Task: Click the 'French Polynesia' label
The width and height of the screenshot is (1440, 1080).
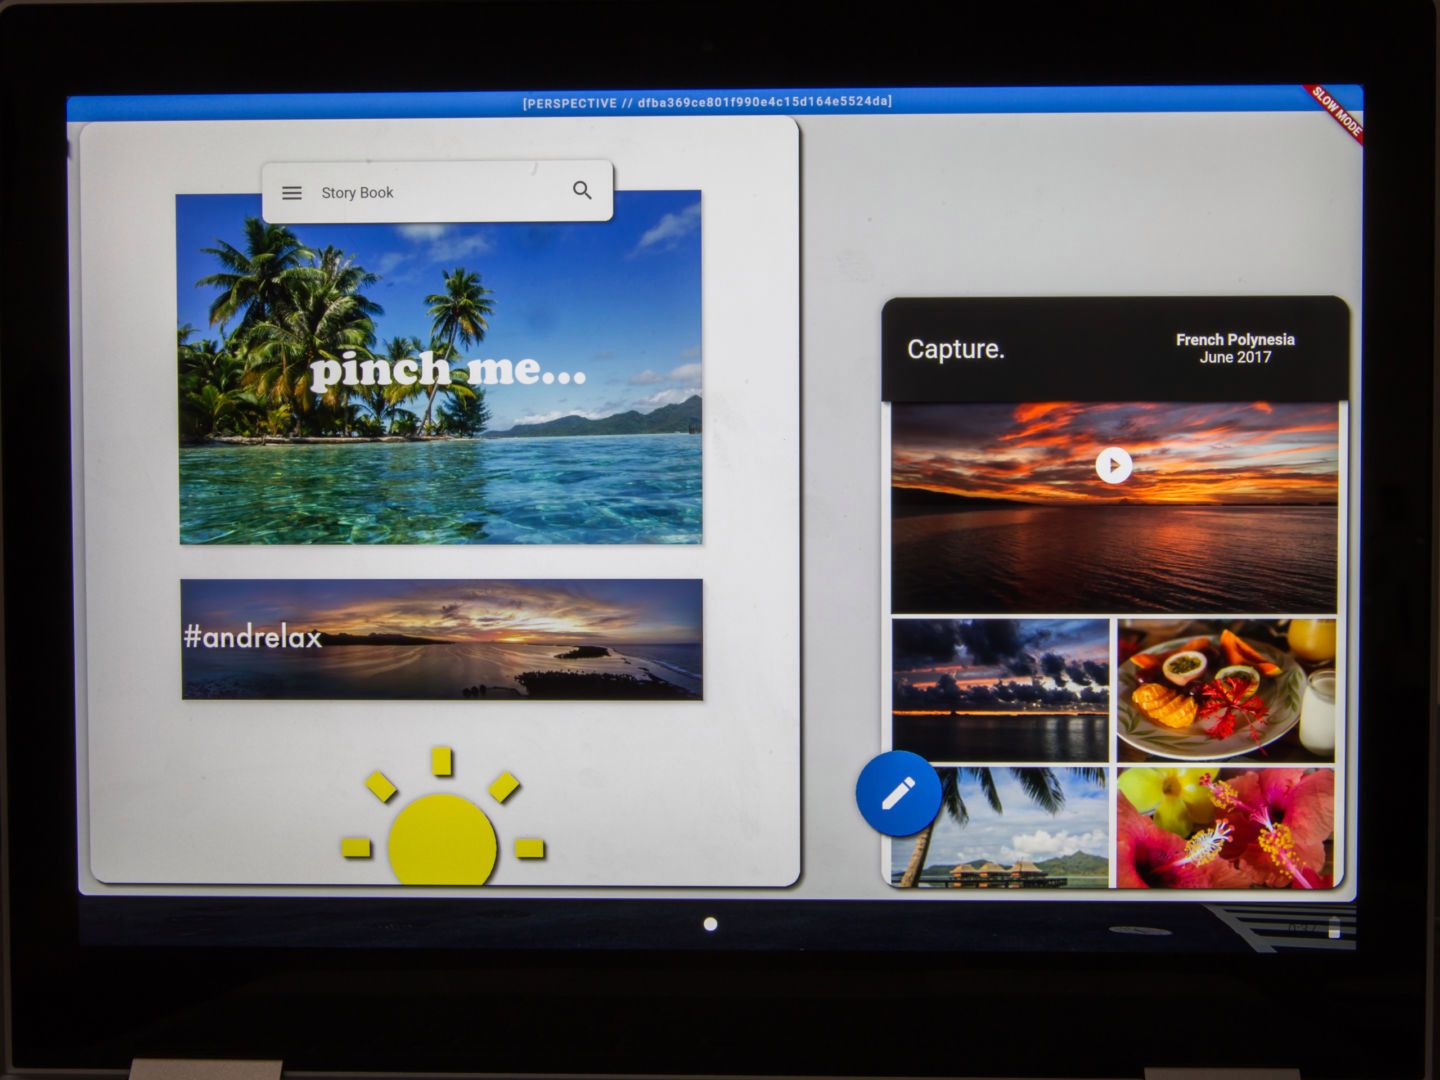Action: pos(1235,340)
